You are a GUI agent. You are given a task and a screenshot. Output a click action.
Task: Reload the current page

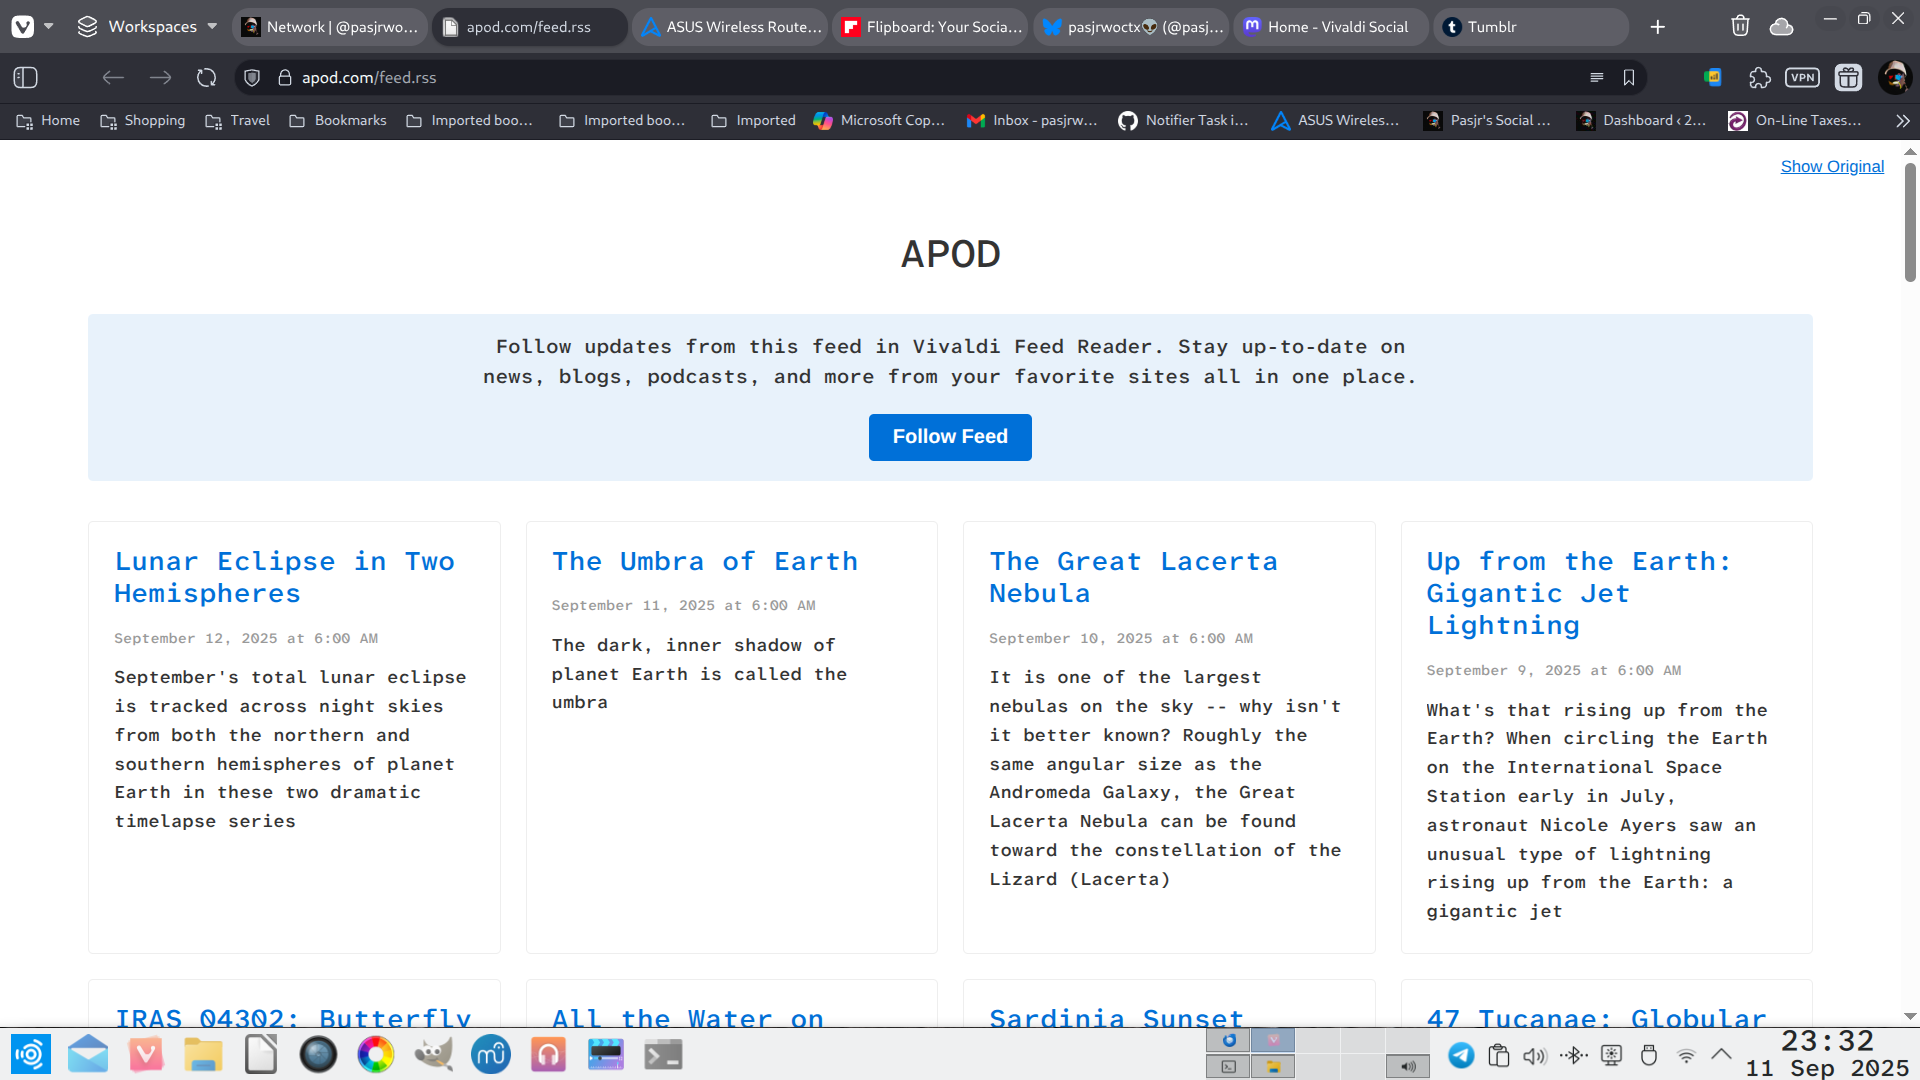tap(206, 77)
